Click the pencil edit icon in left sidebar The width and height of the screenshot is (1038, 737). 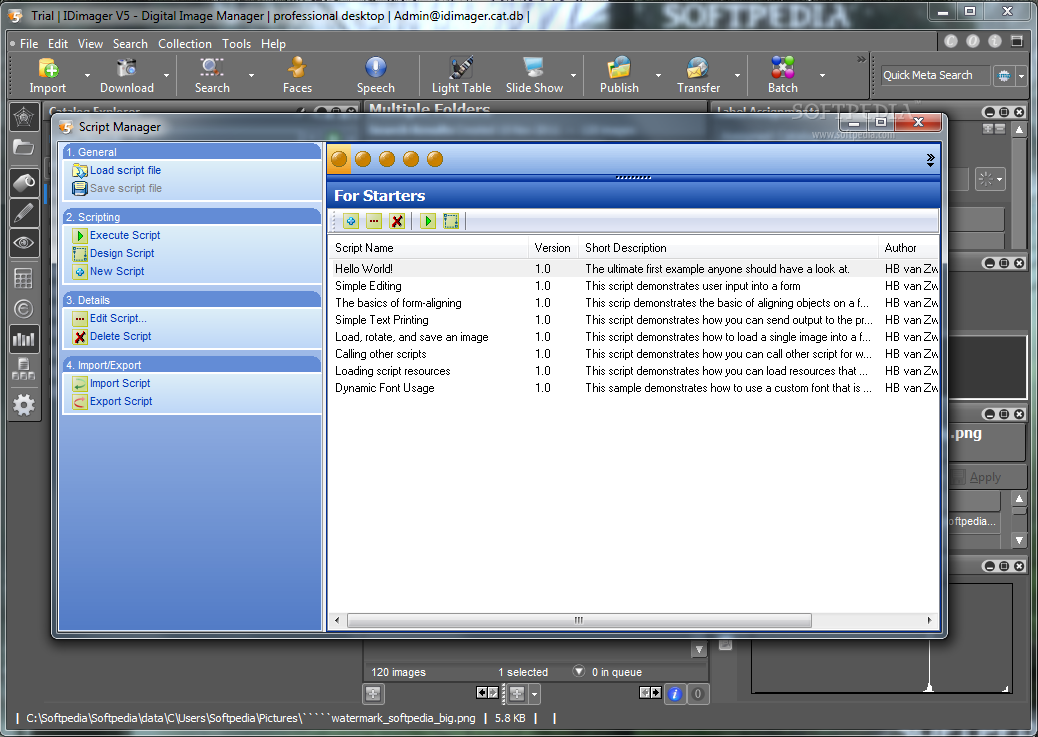pos(24,213)
